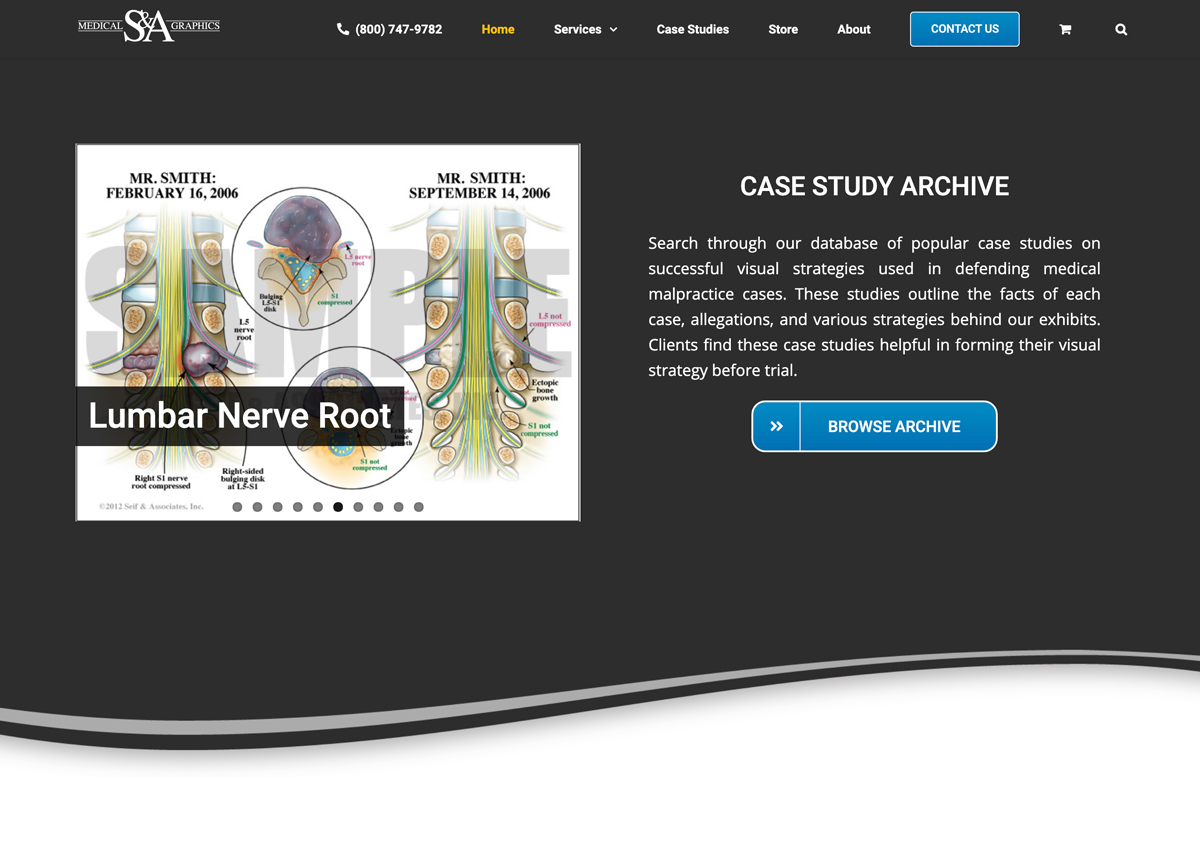Open the About menu item
Image resolution: width=1200 pixels, height=854 pixels.
pyautogui.click(x=854, y=29)
